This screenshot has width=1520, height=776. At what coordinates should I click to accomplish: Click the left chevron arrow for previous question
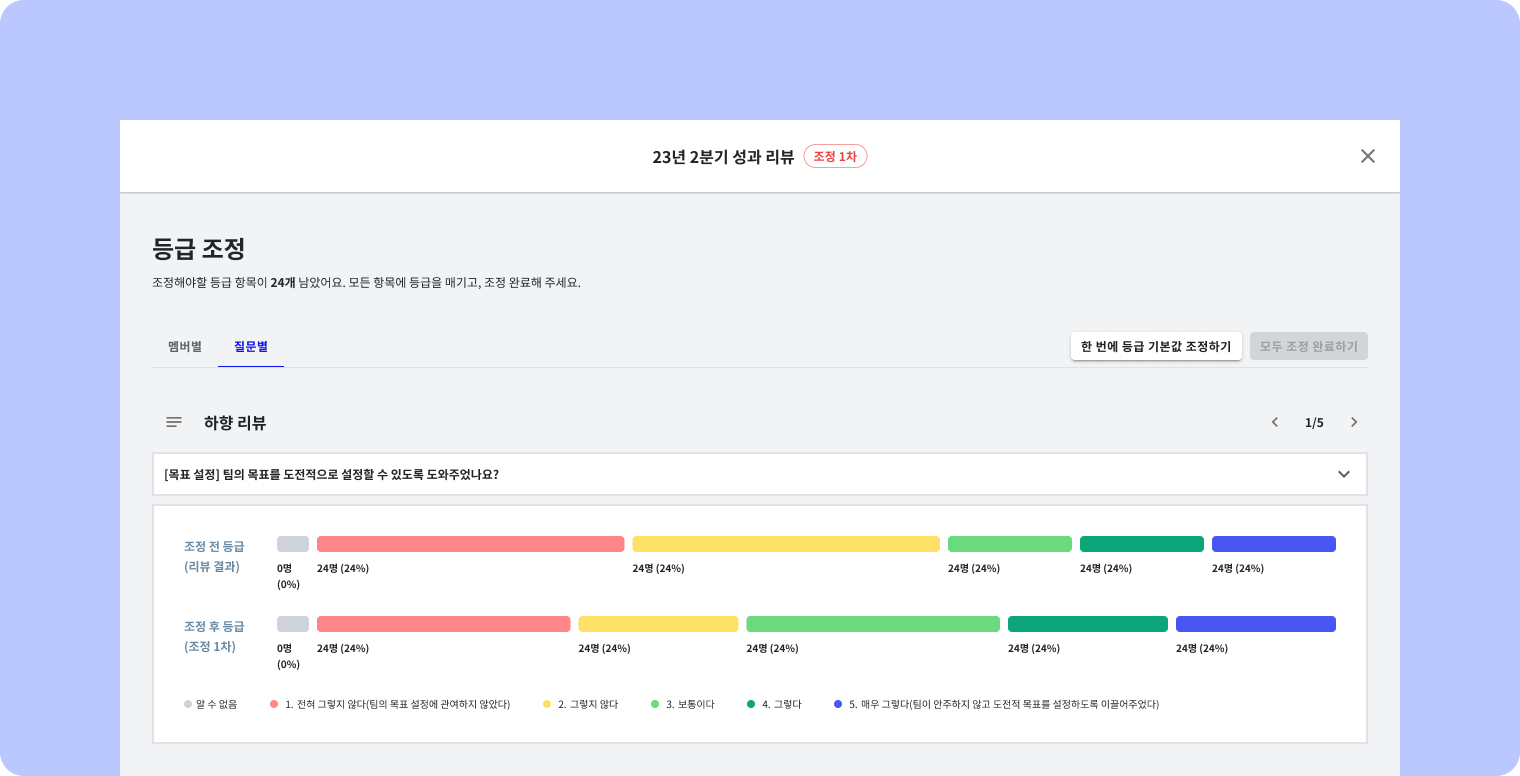pos(1275,422)
